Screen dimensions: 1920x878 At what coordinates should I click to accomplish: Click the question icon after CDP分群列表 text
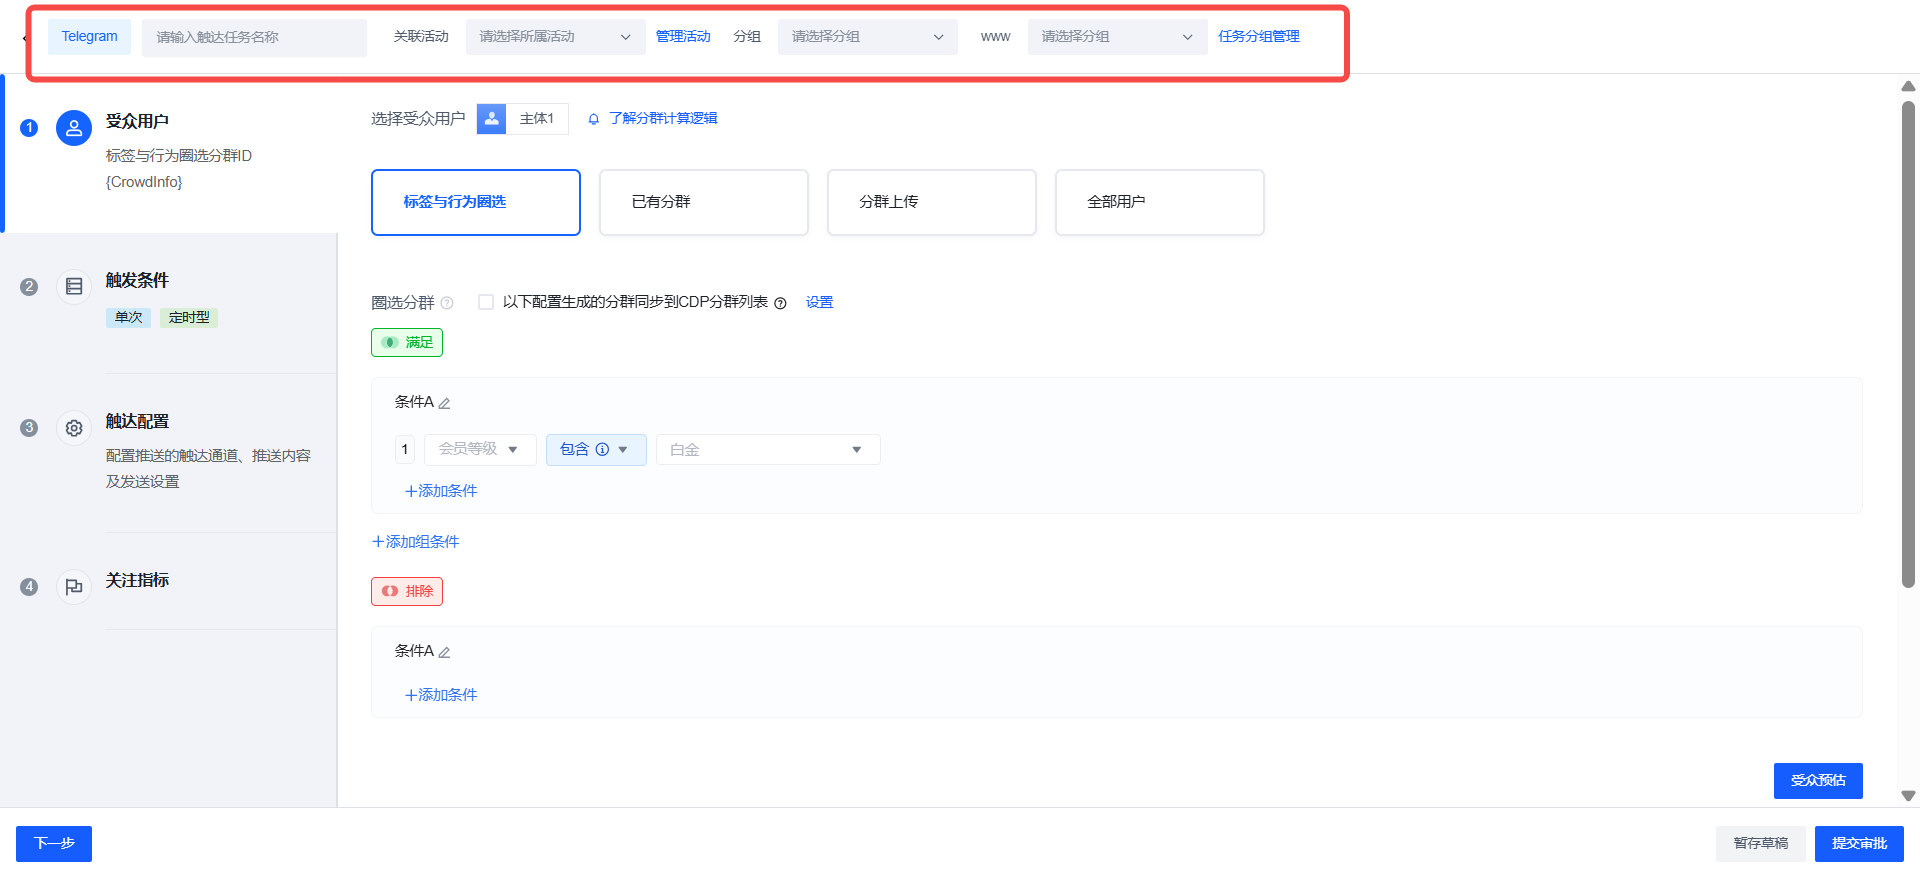[x=780, y=303]
